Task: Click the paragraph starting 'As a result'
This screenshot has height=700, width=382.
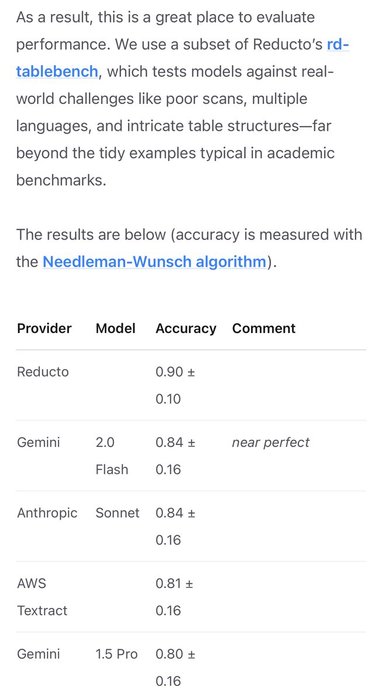Action: (x=183, y=99)
